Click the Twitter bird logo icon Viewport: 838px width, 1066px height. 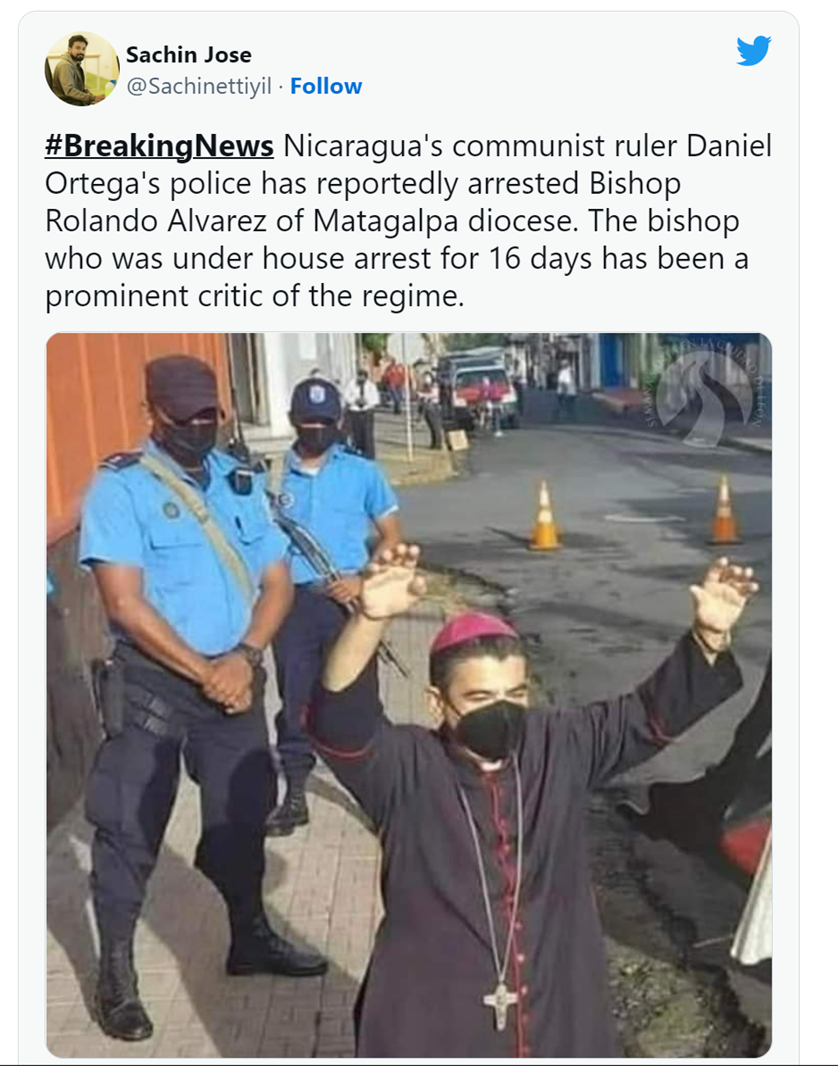coord(754,51)
